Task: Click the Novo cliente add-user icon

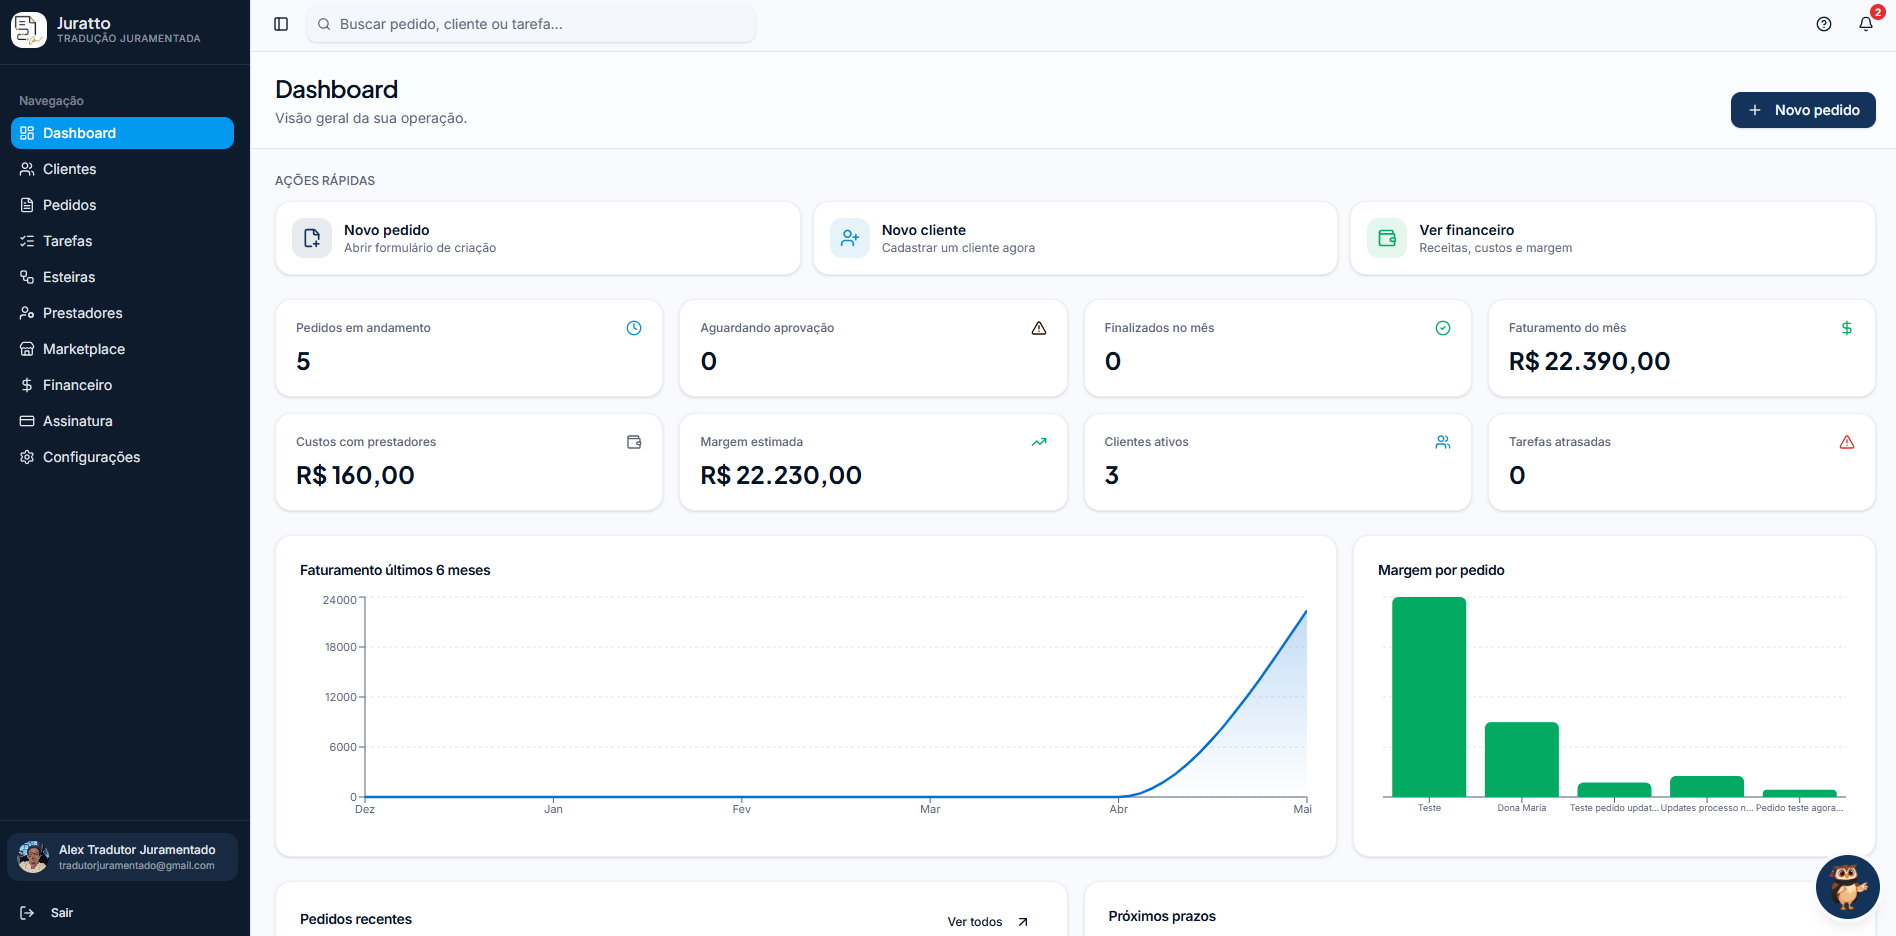Action: 850,238
